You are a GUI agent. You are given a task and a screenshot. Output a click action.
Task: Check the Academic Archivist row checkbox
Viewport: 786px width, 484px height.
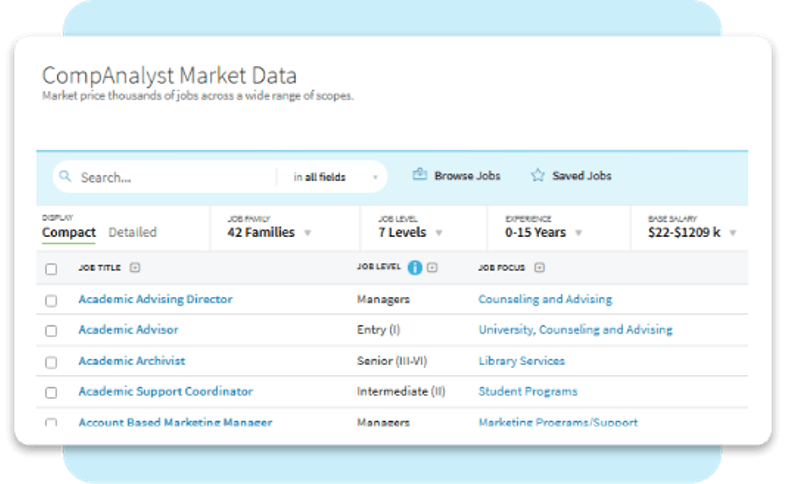51,362
